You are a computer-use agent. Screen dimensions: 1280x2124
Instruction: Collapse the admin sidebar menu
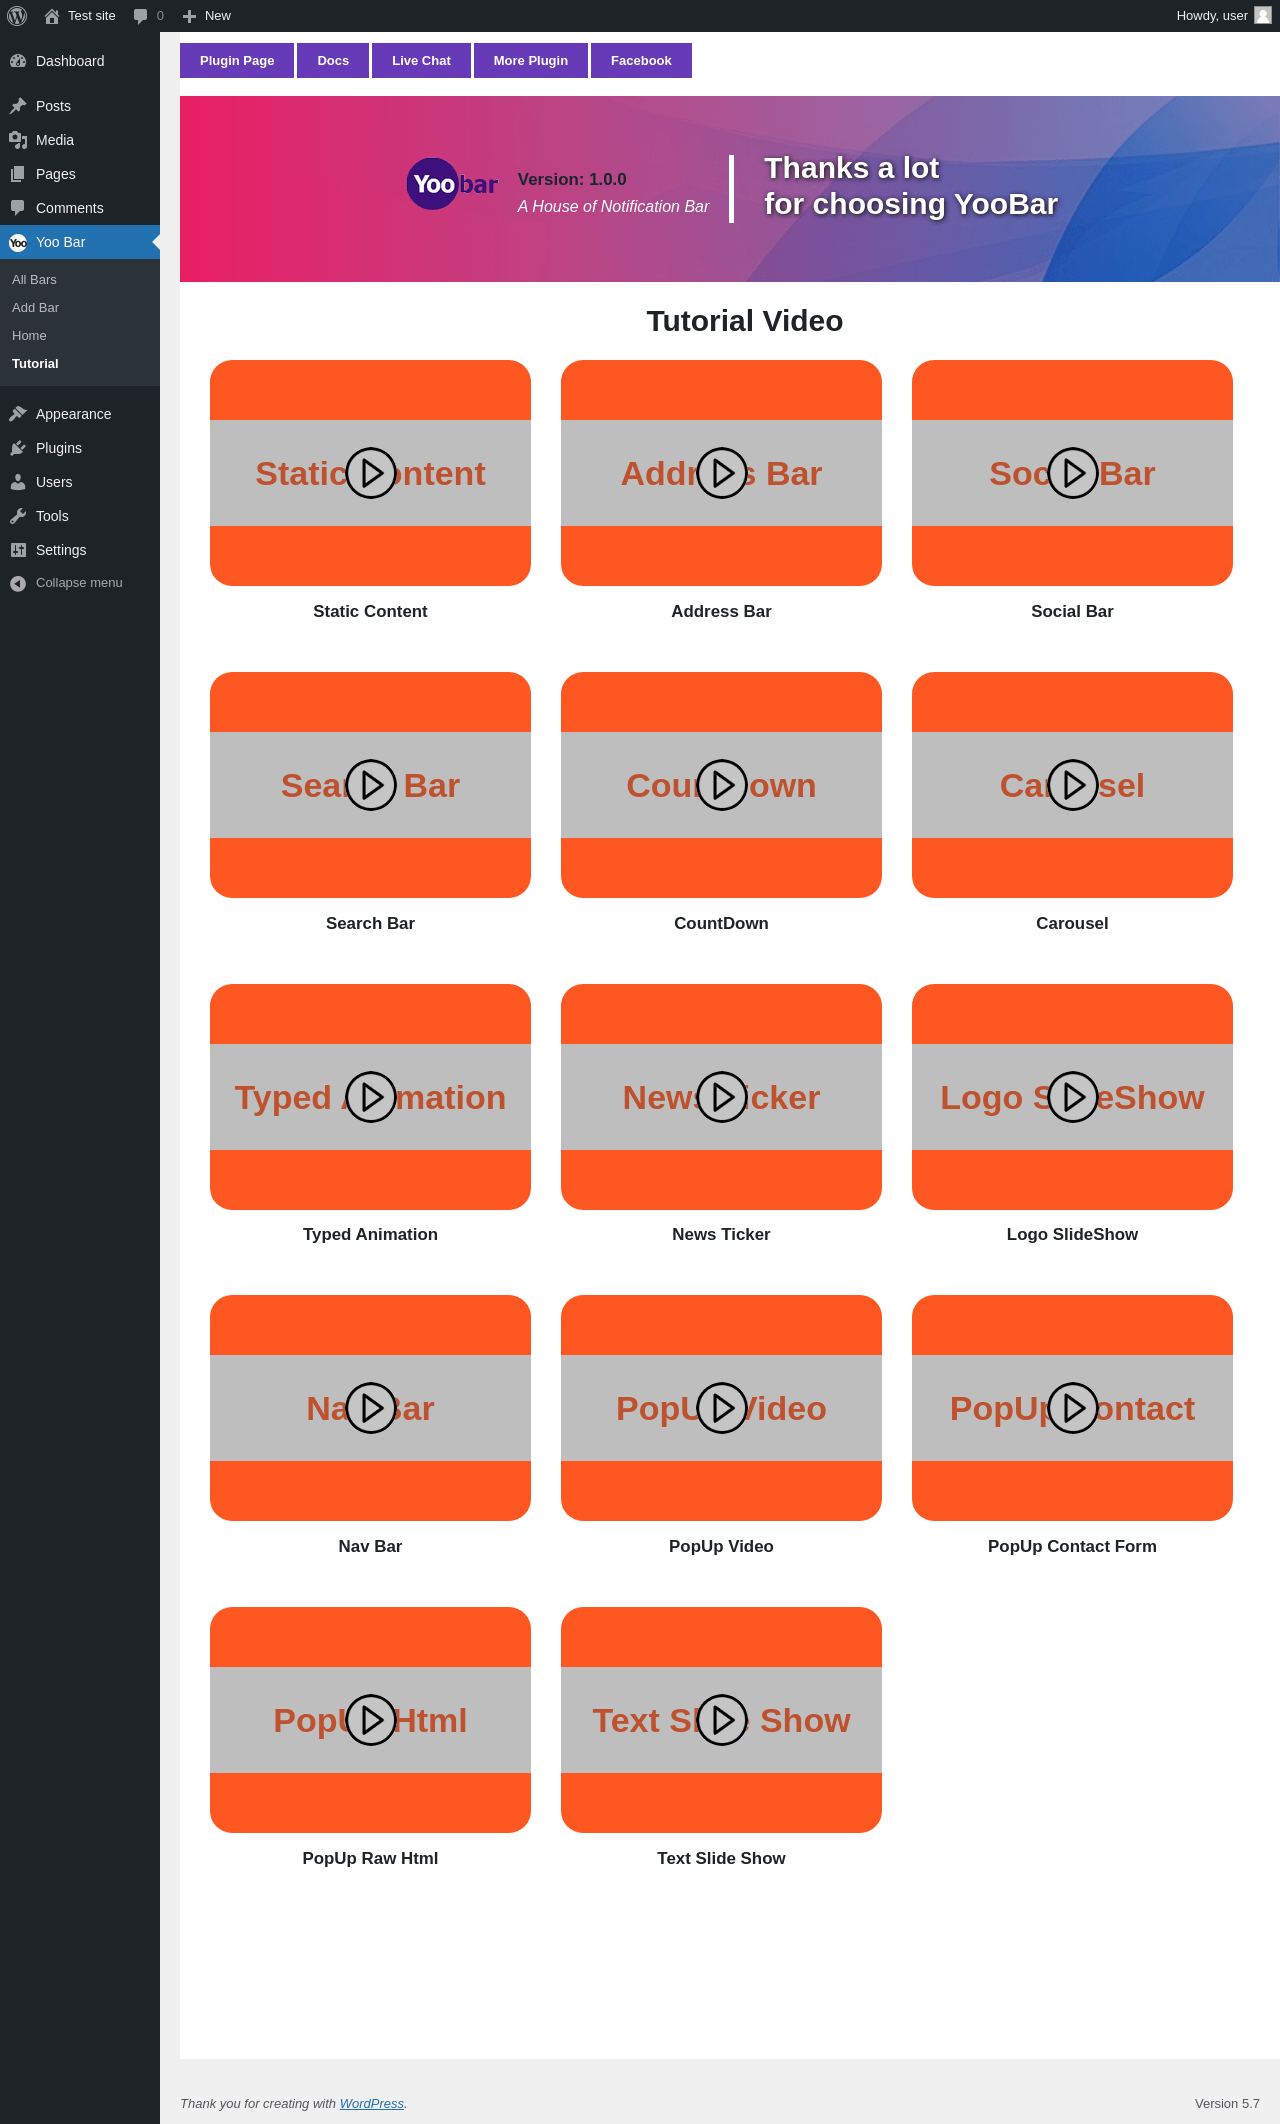(x=80, y=583)
